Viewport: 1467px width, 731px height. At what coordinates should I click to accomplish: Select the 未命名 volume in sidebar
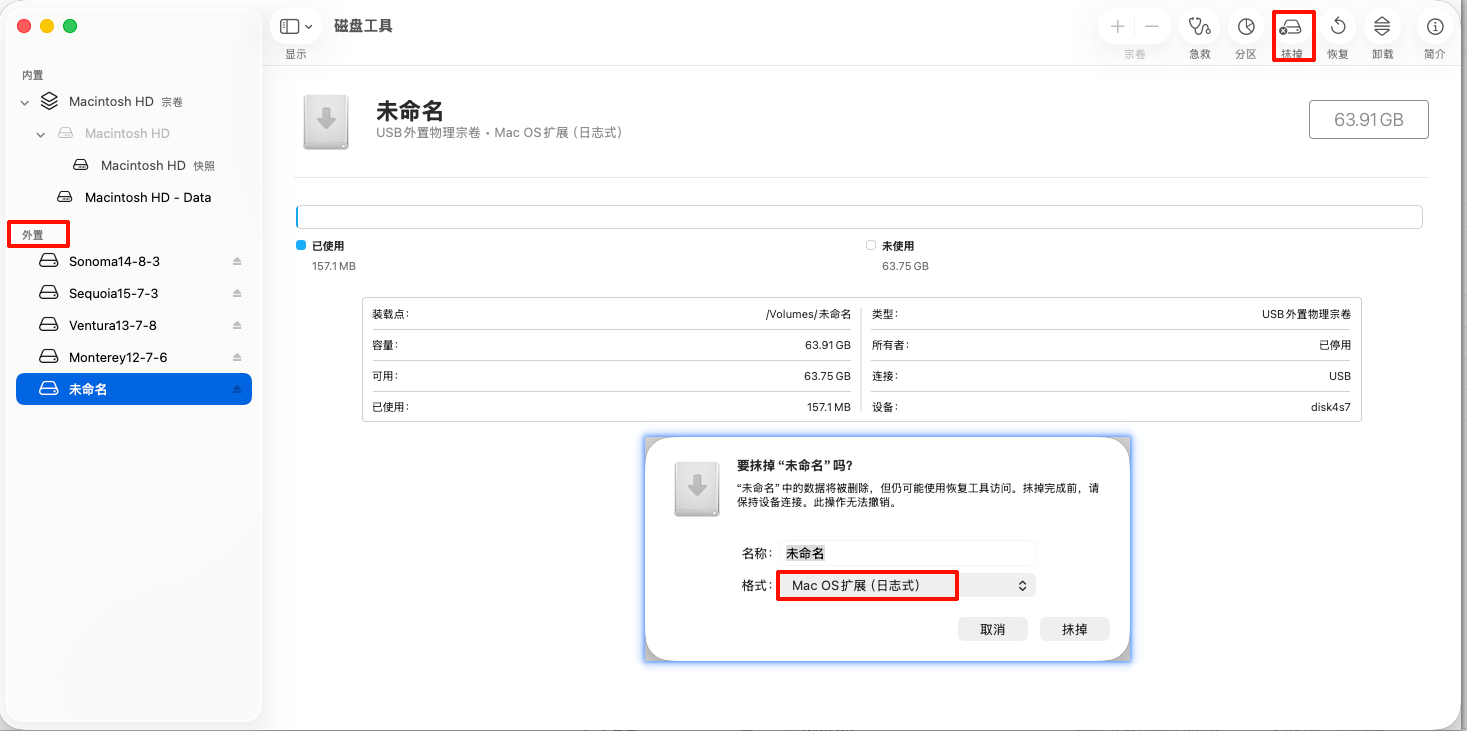coord(134,390)
